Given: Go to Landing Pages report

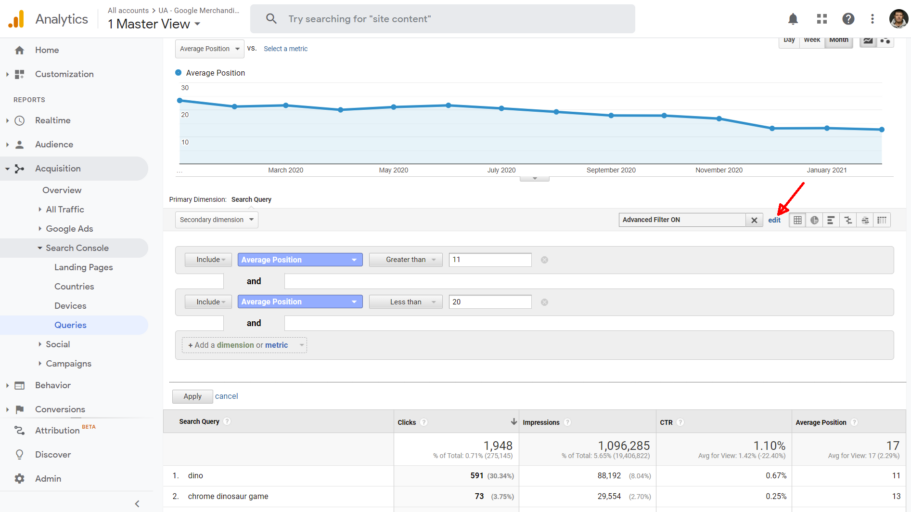Looking at the screenshot, I should tap(84, 267).
